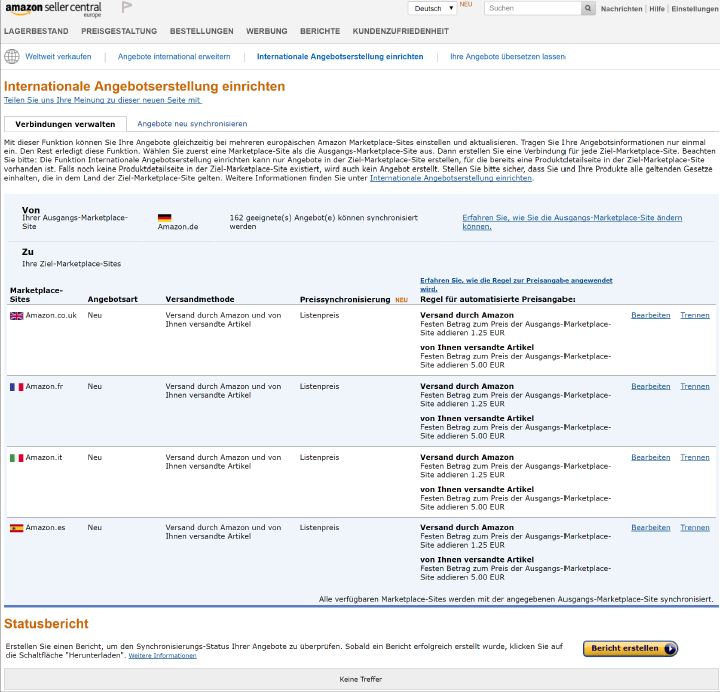Image resolution: width=720 pixels, height=692 pixels.
Task: Open the Deutsch language dropdown
Action: (x=432, y=8)
